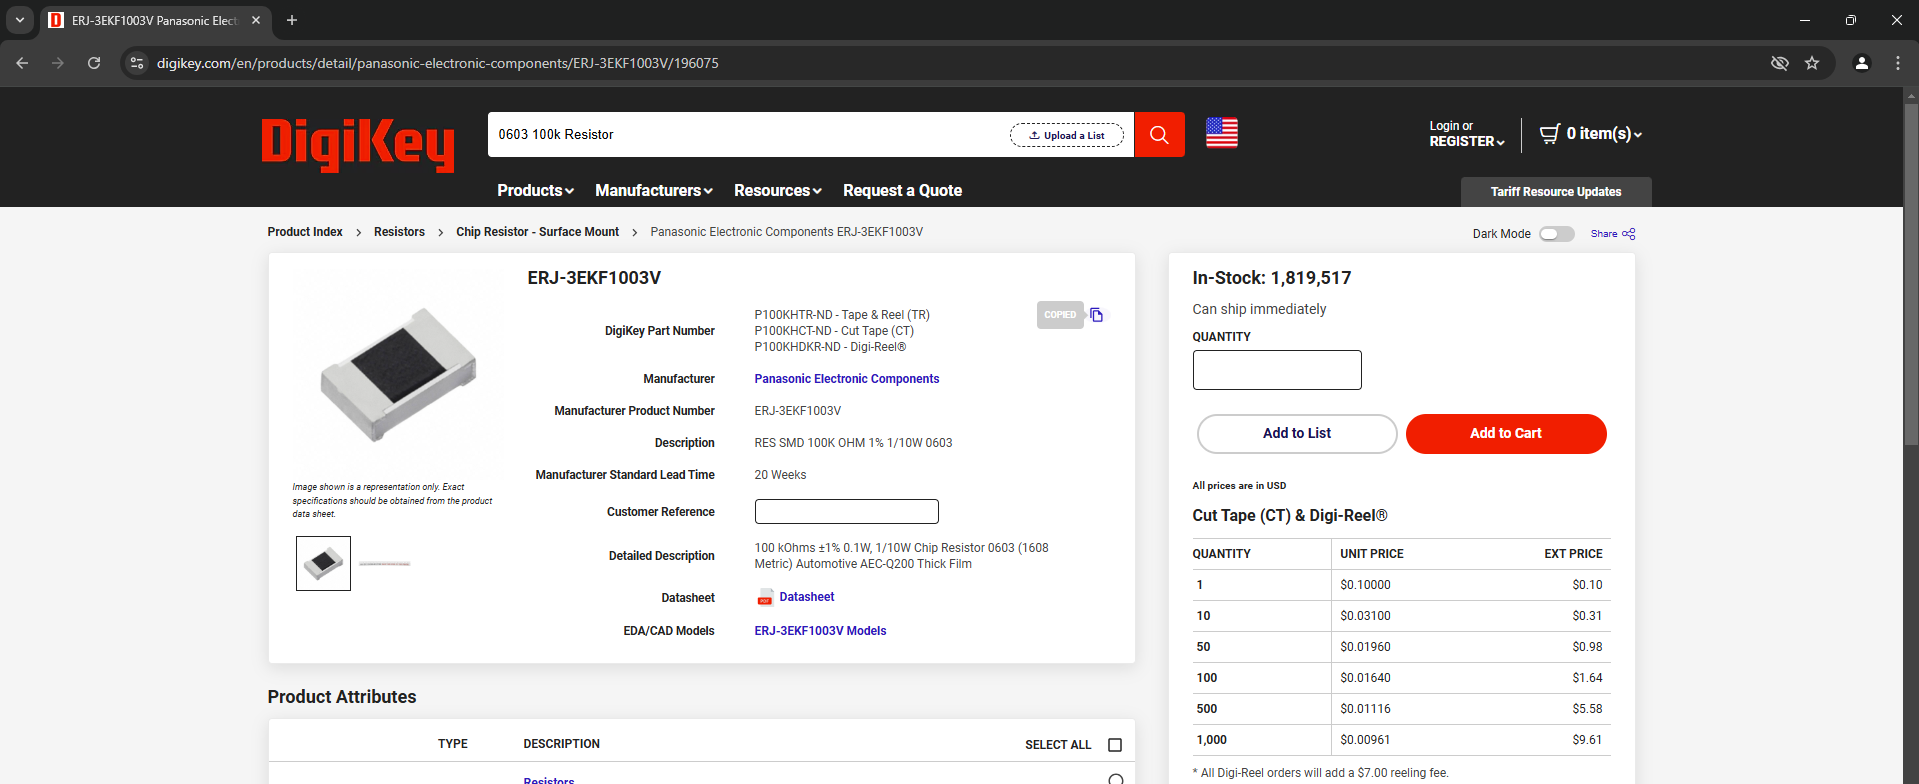Click ext price $5.58
Viewport: 1919px width, 784px height.
pyautogui.click(x=1587, y=709)
